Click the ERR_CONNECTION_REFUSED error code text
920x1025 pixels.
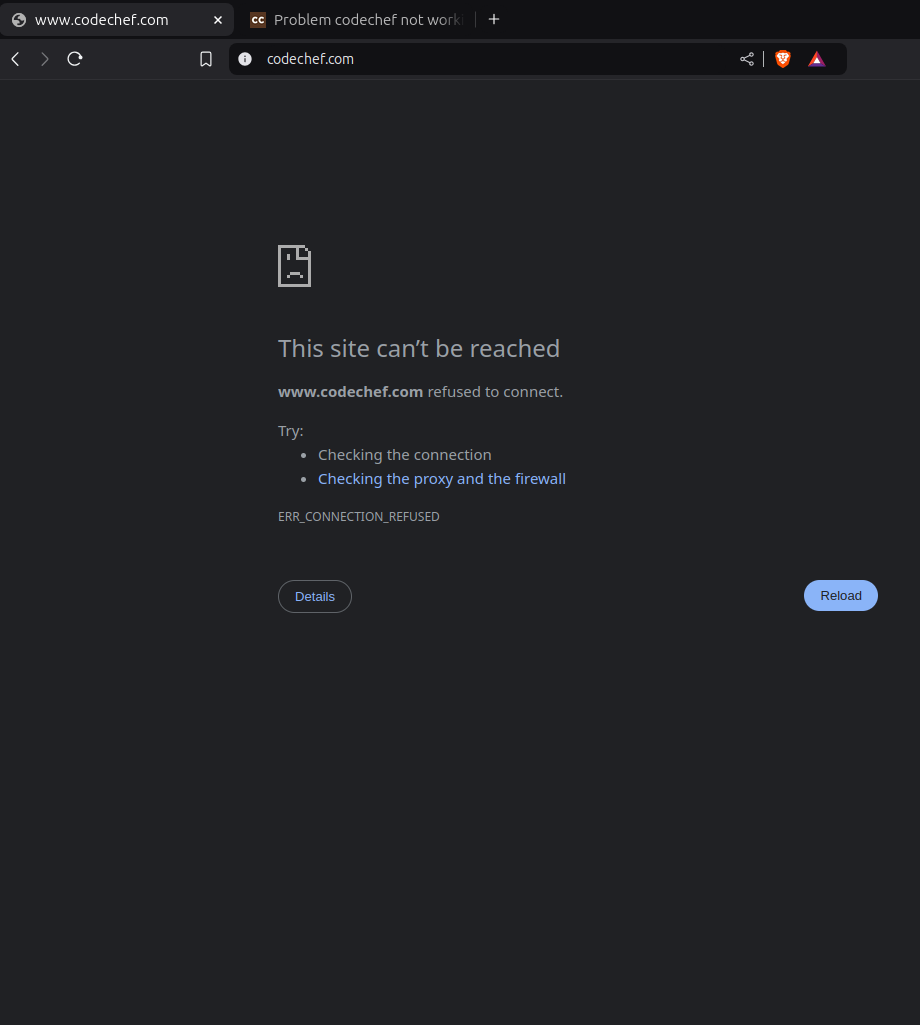click(359, 517)
